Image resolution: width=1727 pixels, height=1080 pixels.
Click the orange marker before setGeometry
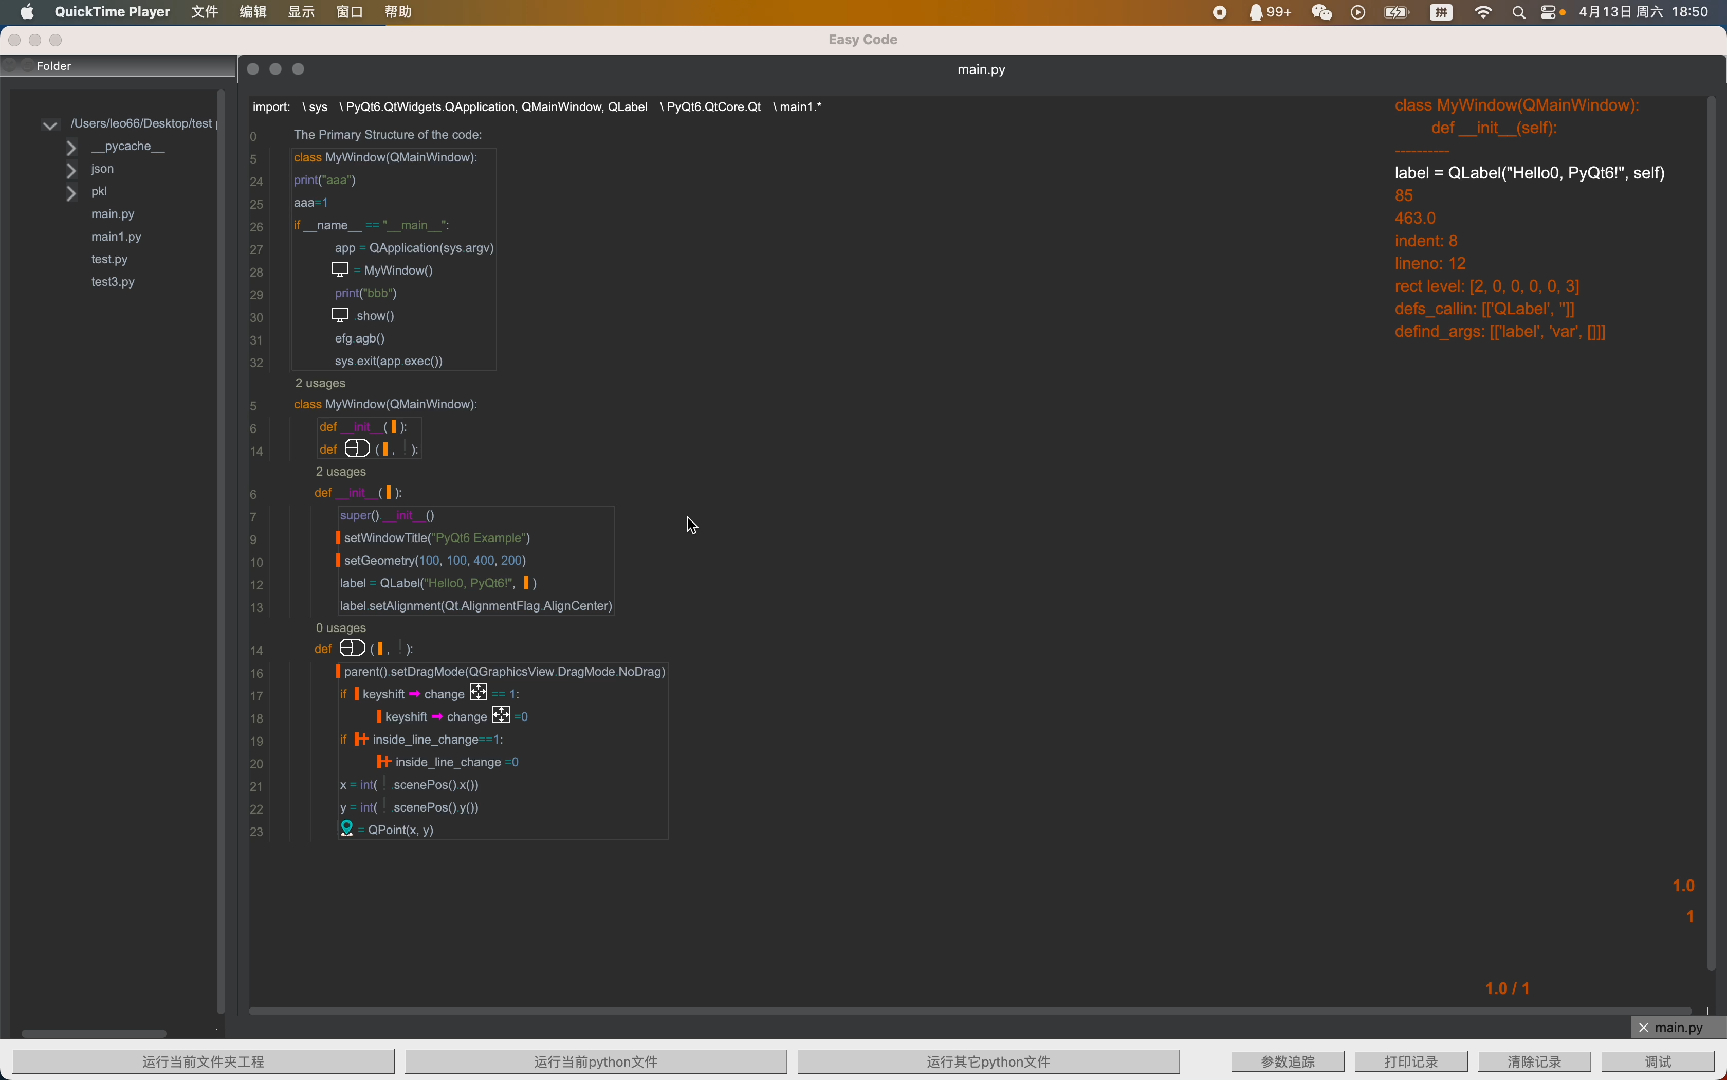(338, 560)
